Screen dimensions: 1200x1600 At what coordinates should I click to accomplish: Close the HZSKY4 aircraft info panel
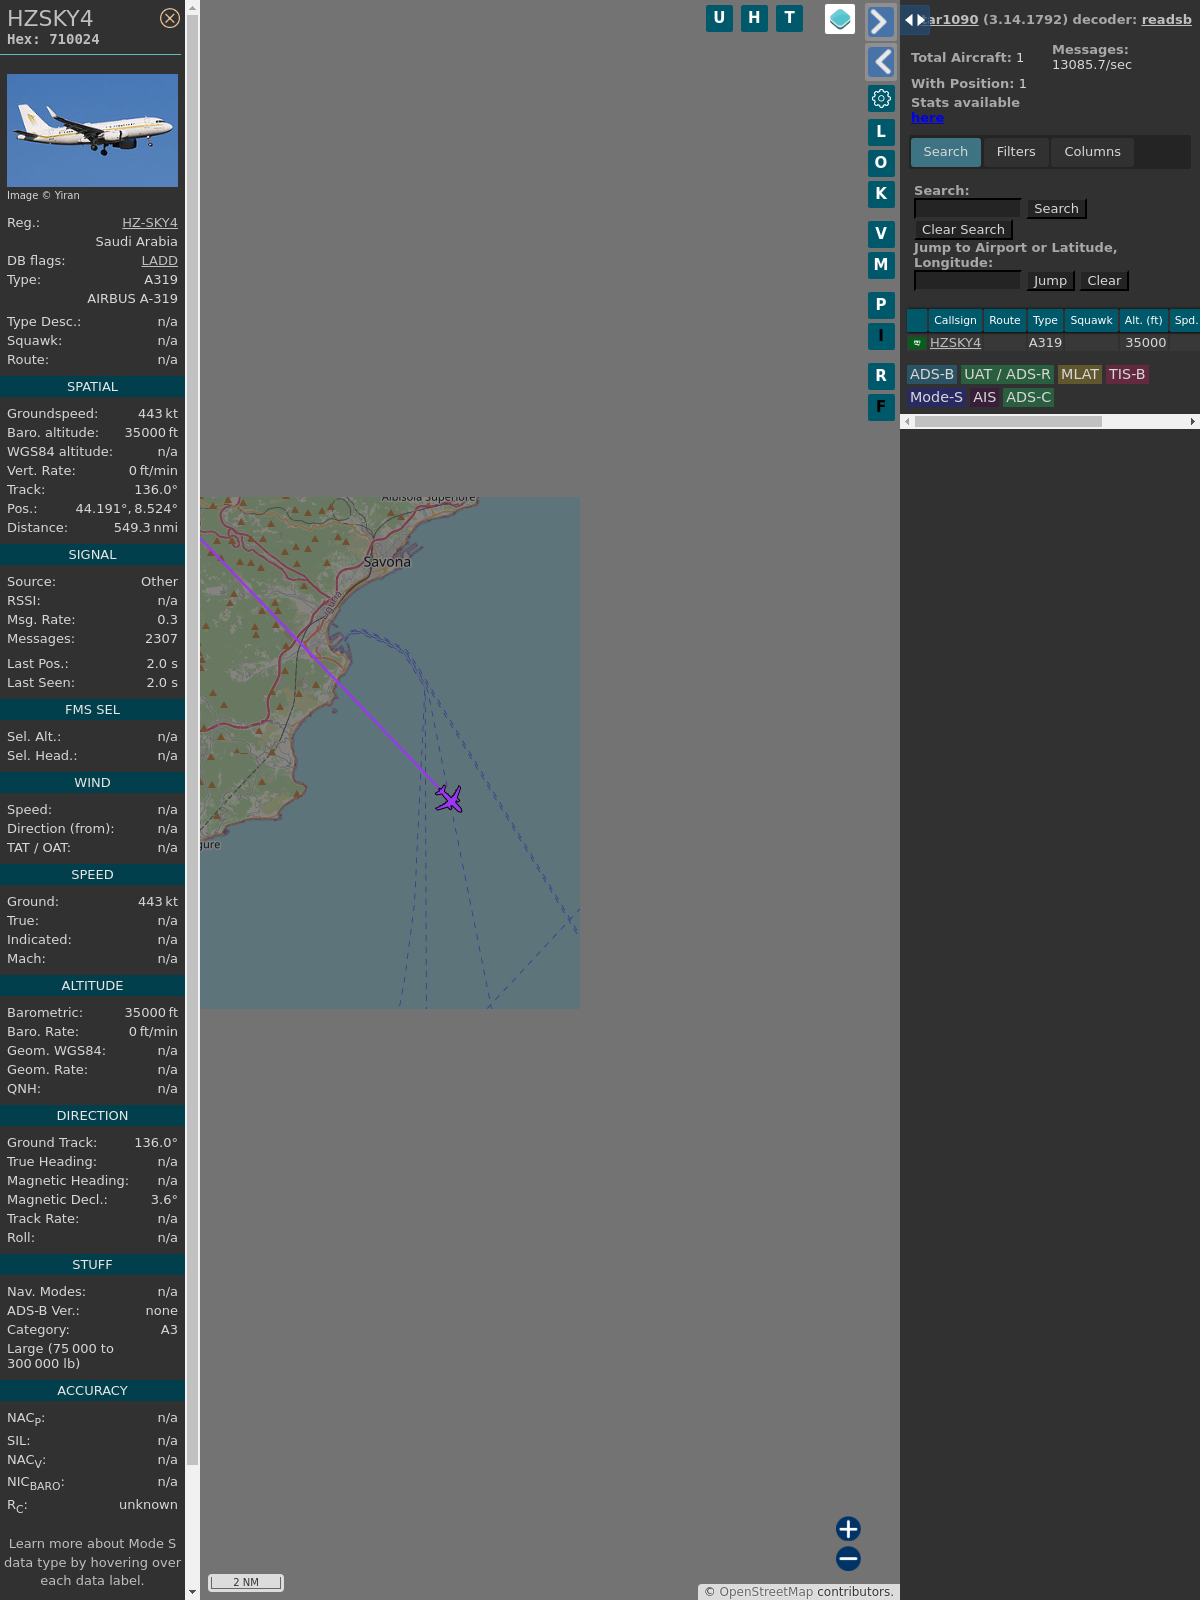pyautogui.click(x=170, y=18)
